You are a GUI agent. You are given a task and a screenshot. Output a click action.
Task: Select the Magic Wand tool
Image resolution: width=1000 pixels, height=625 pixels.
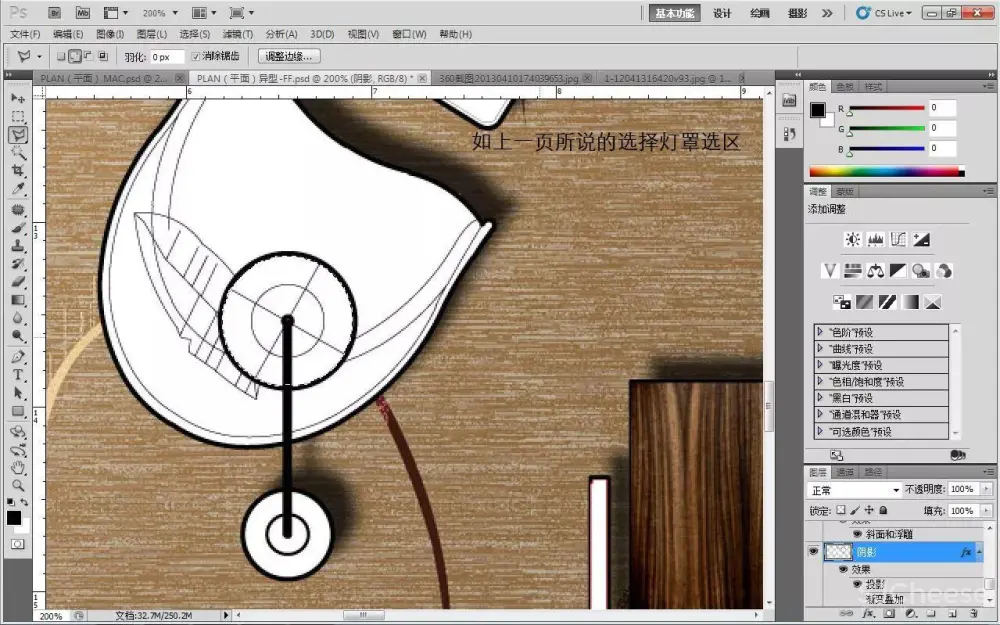[x=18, y=153]
